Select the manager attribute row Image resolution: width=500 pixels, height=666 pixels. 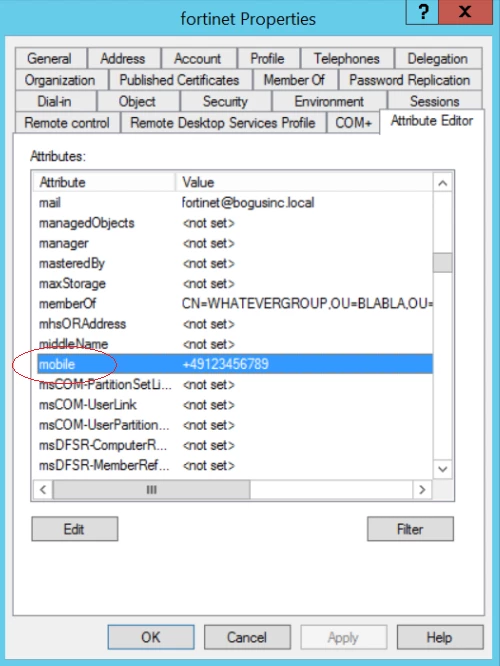233,243
